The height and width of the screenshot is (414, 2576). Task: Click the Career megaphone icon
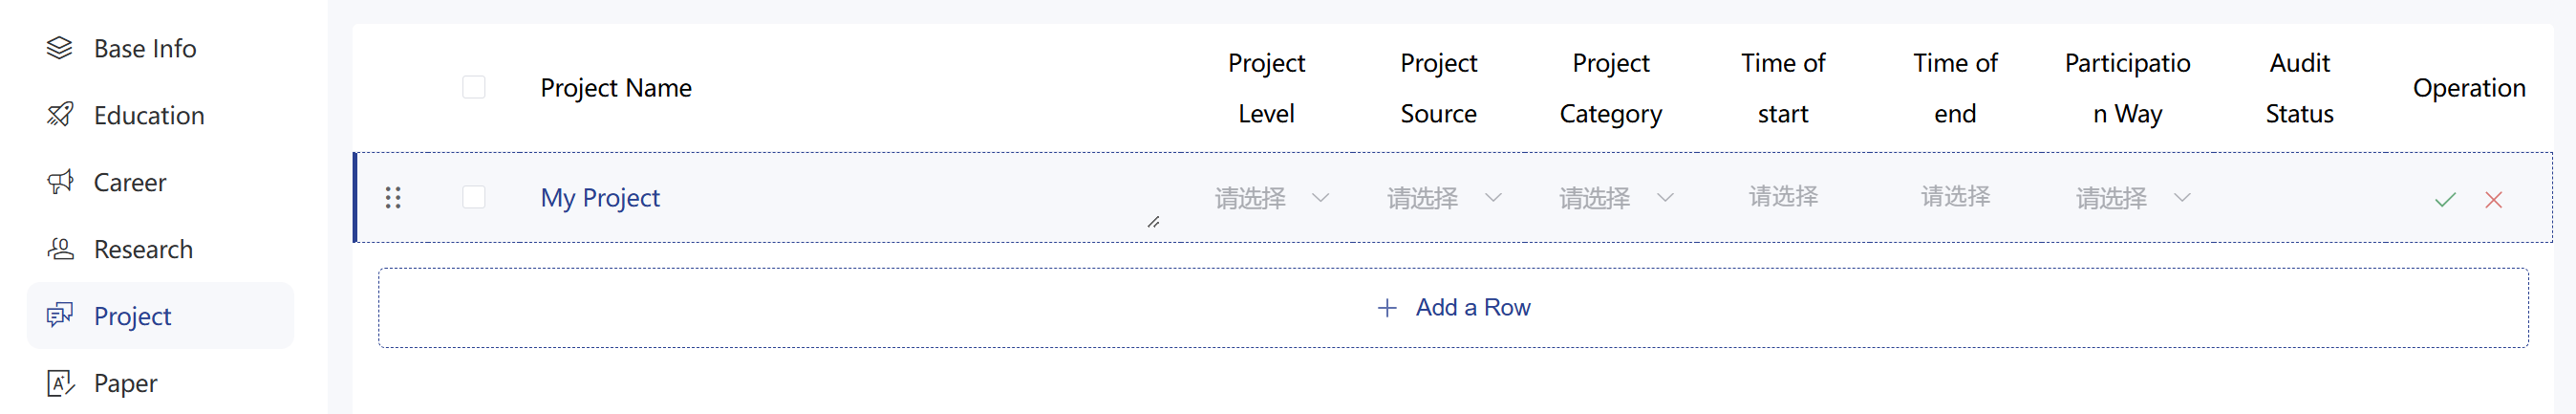pos(60,182)
